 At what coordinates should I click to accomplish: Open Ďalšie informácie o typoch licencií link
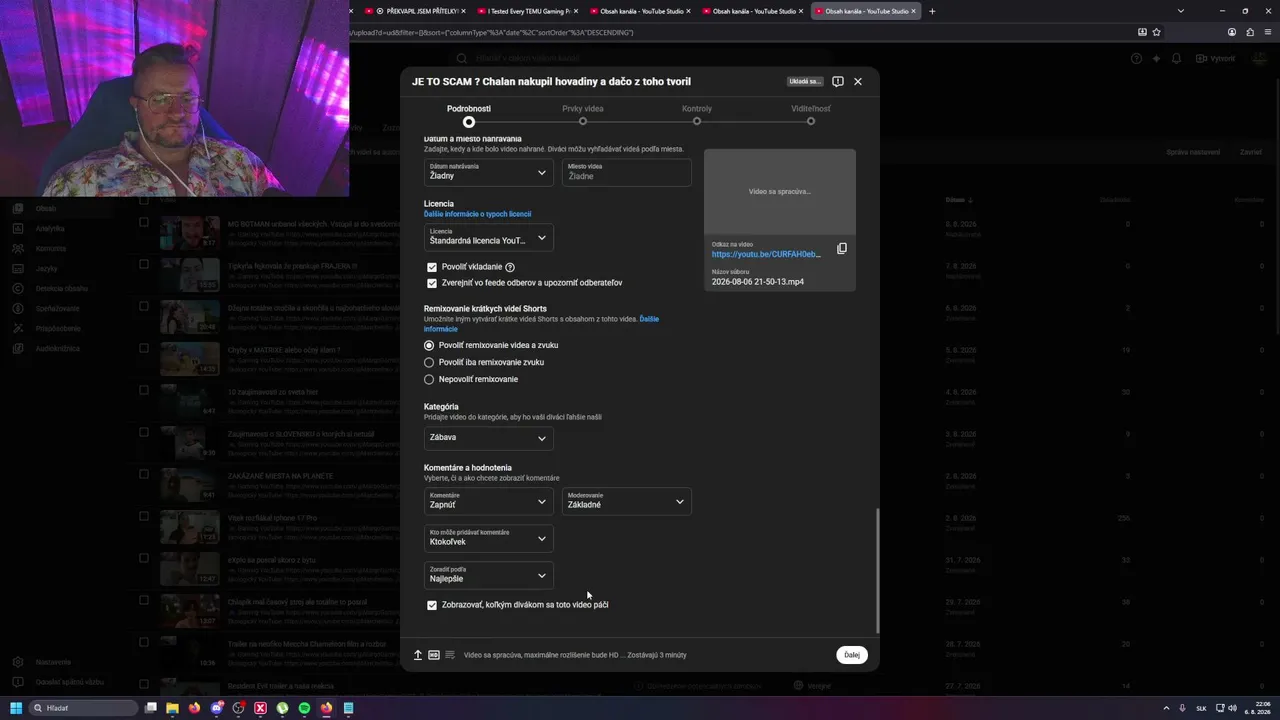point(478,214)
